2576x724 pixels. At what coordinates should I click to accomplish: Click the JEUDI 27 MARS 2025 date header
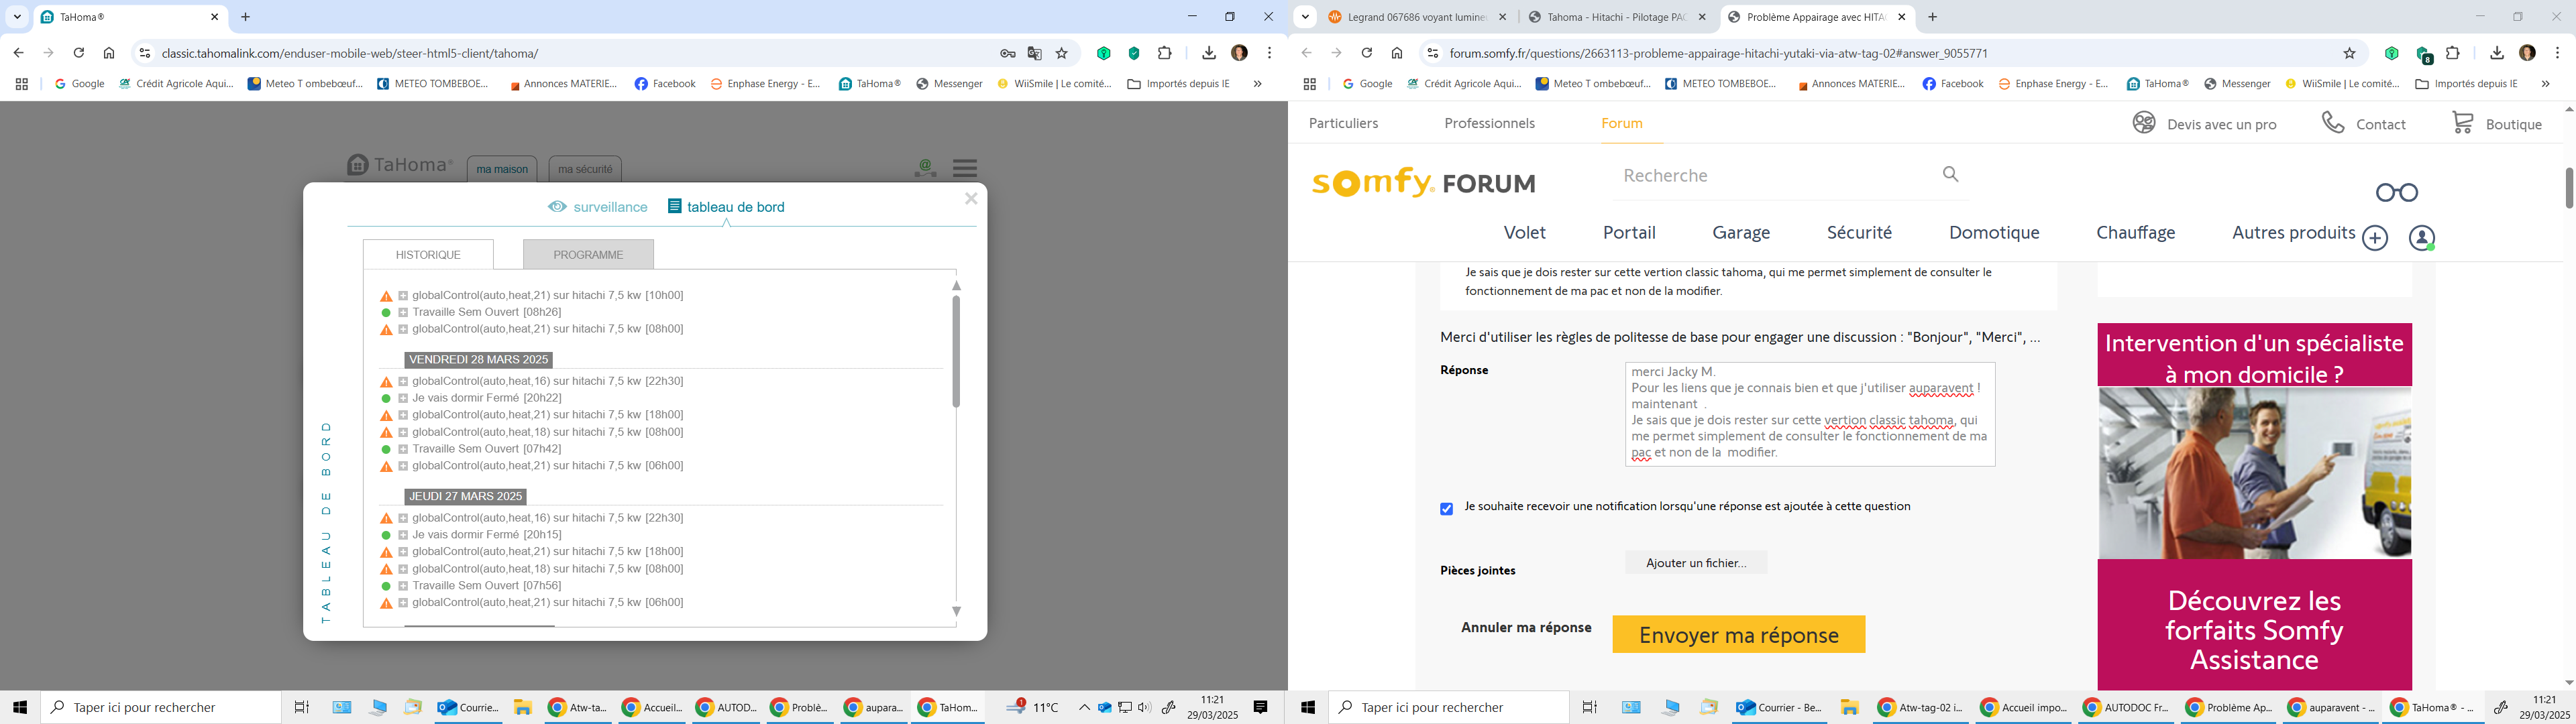tap(466, 497)
